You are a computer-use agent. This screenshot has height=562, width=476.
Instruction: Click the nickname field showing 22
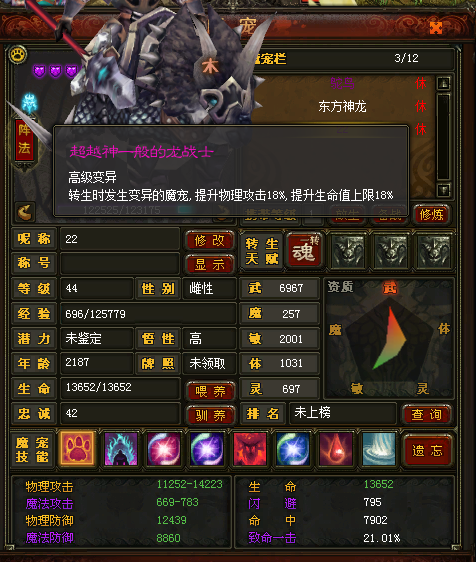point(120,239)
